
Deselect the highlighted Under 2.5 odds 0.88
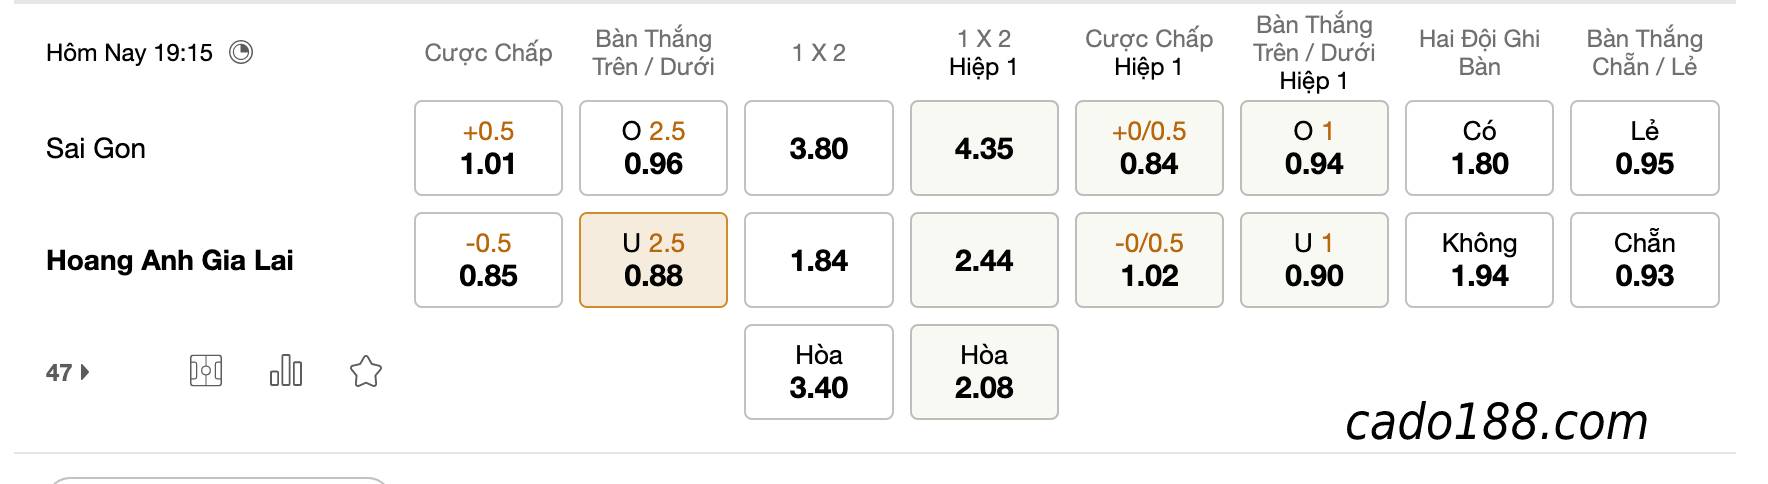pyautogui.click(x=653, y=260)
